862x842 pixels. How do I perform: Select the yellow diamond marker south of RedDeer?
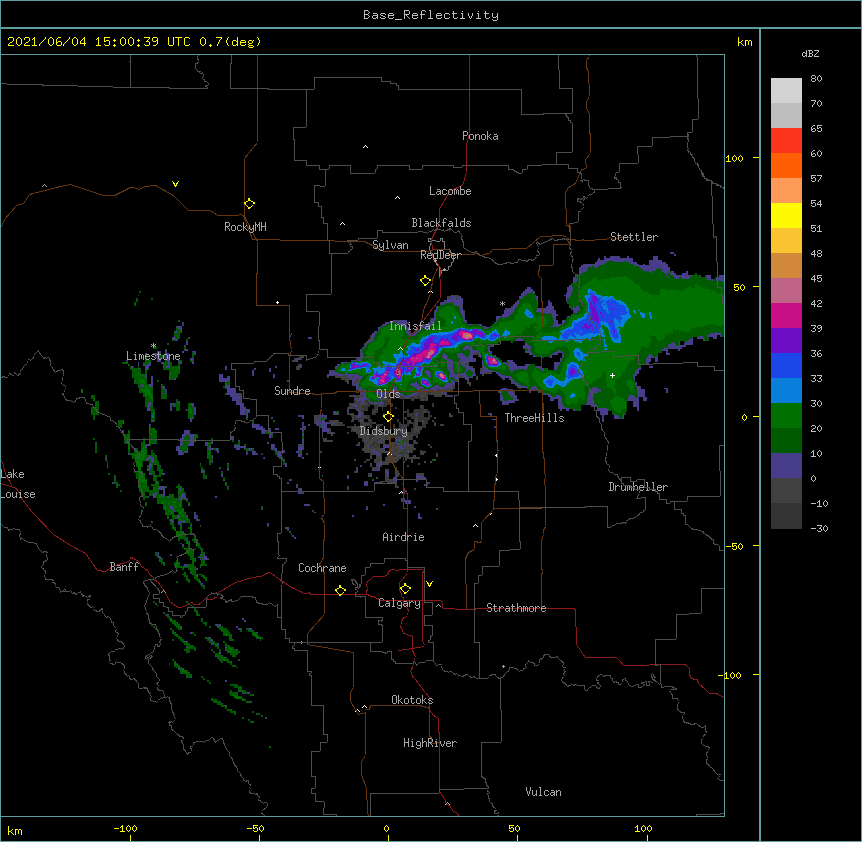tap(425, 280)
